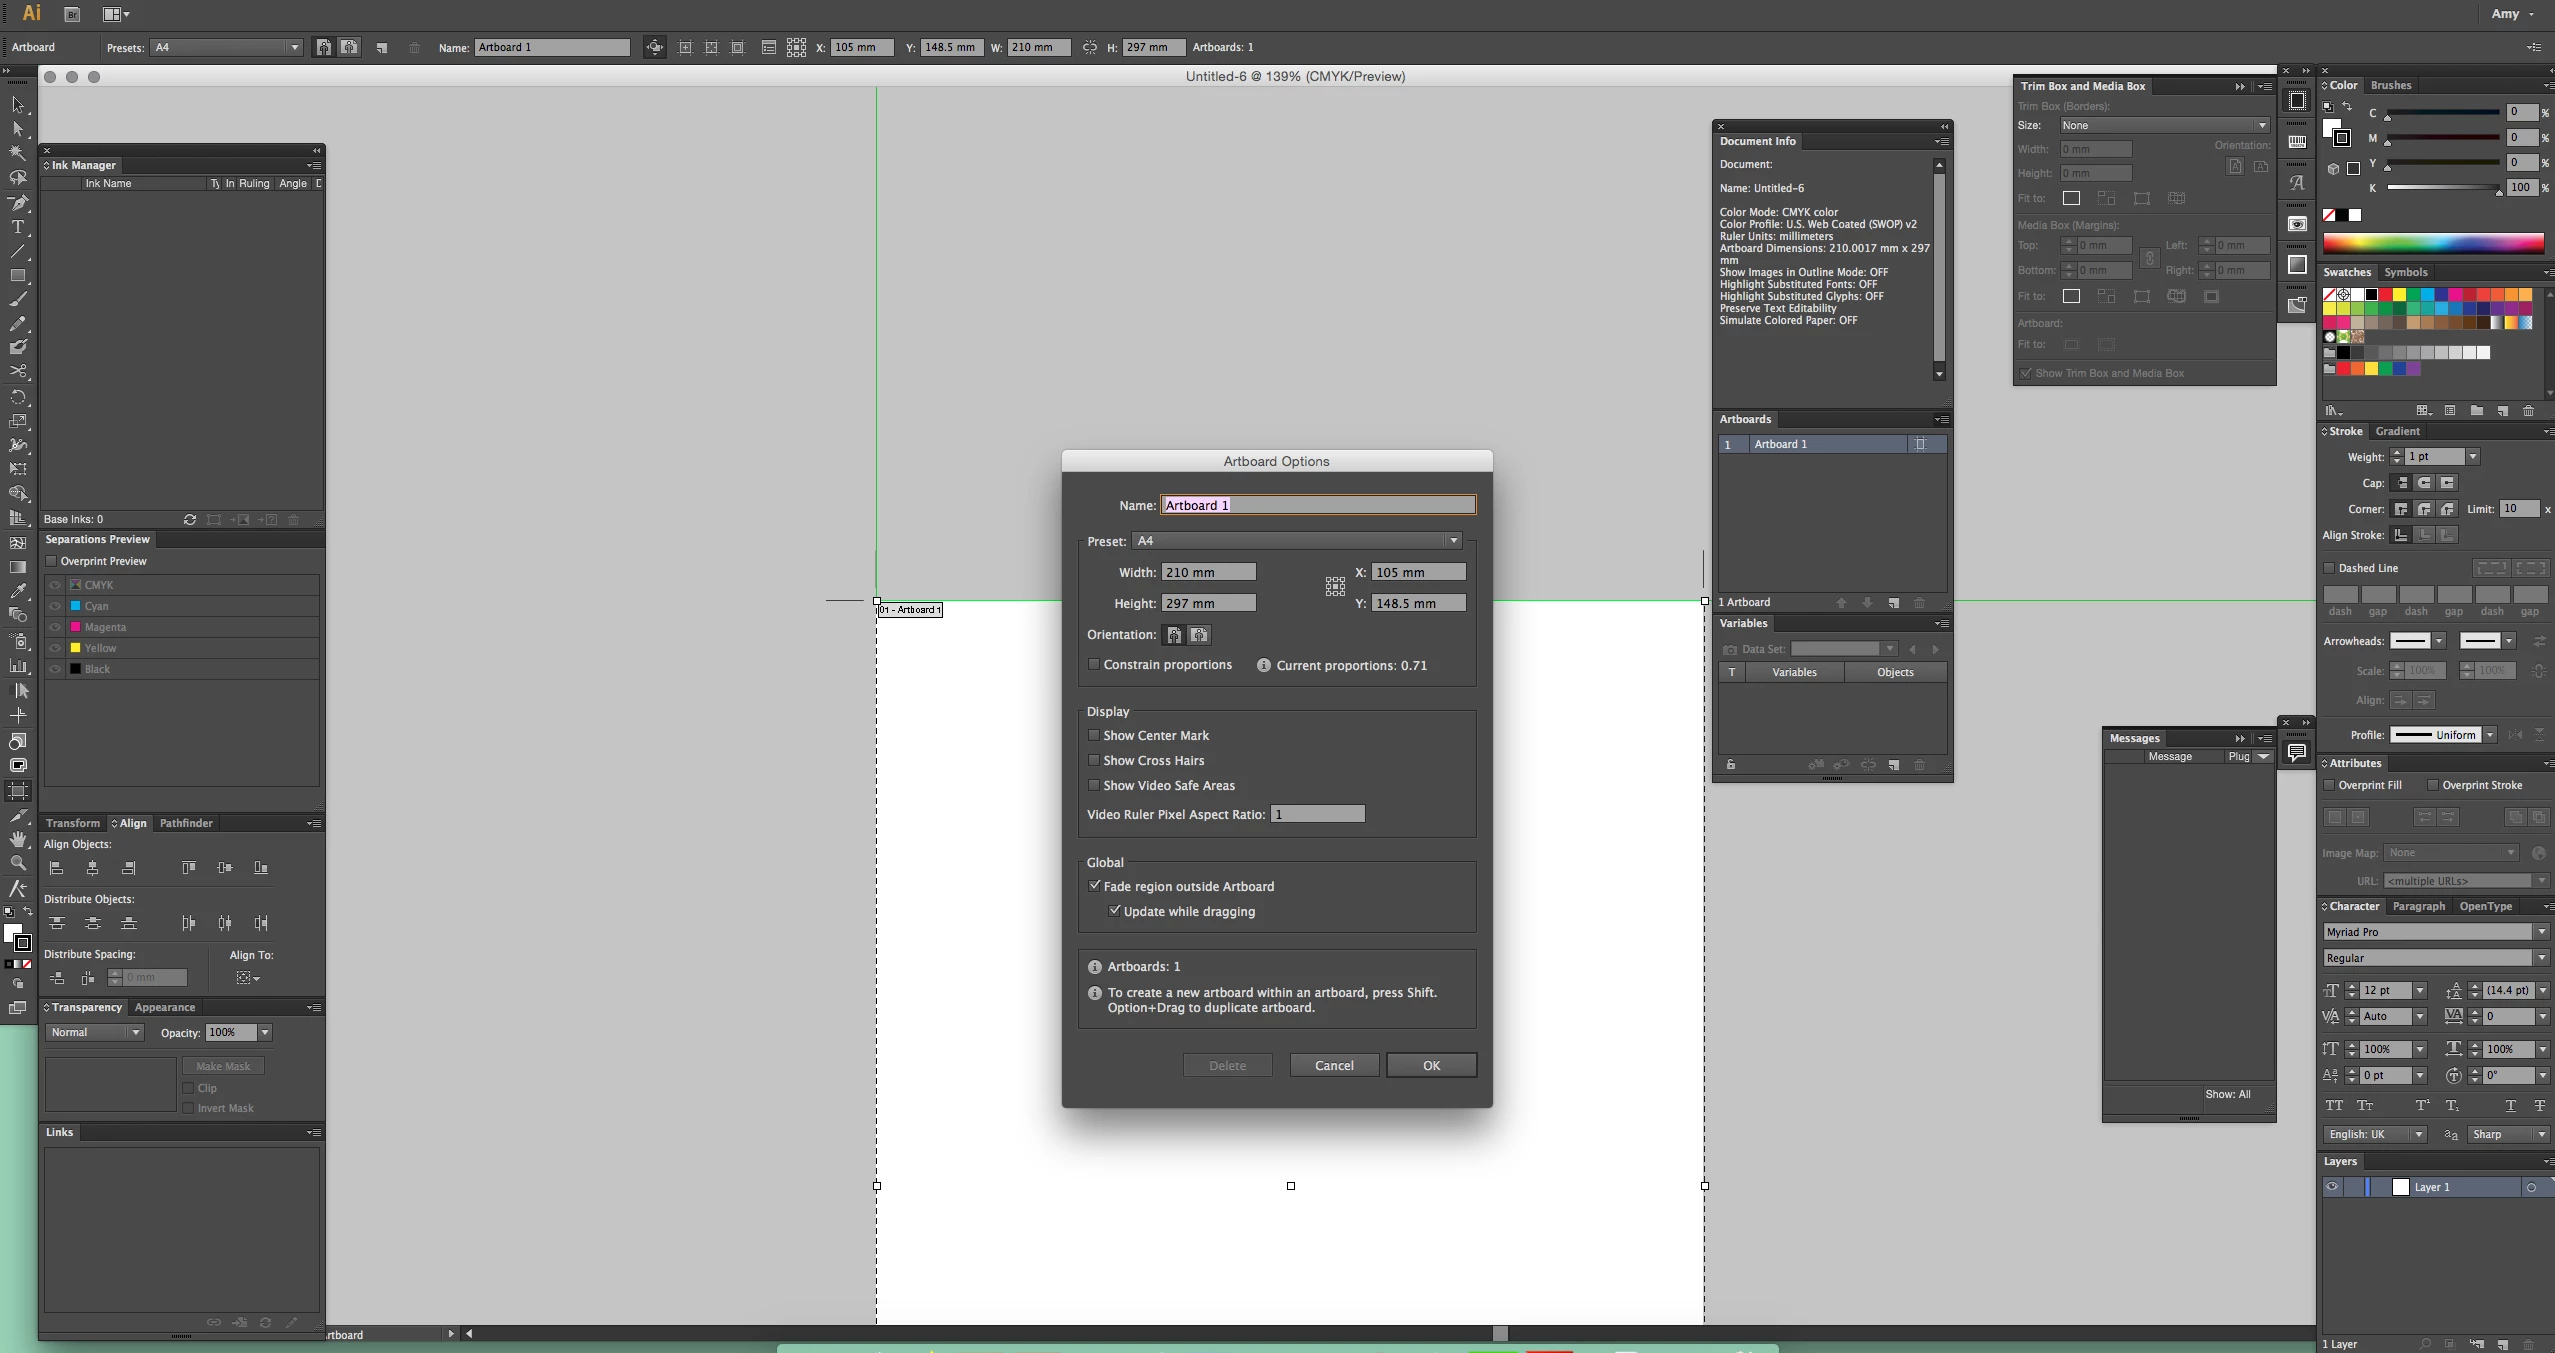Open the Preset A4 dropdown in dialog
2555x1353 pixels.
click(1298, 541)
